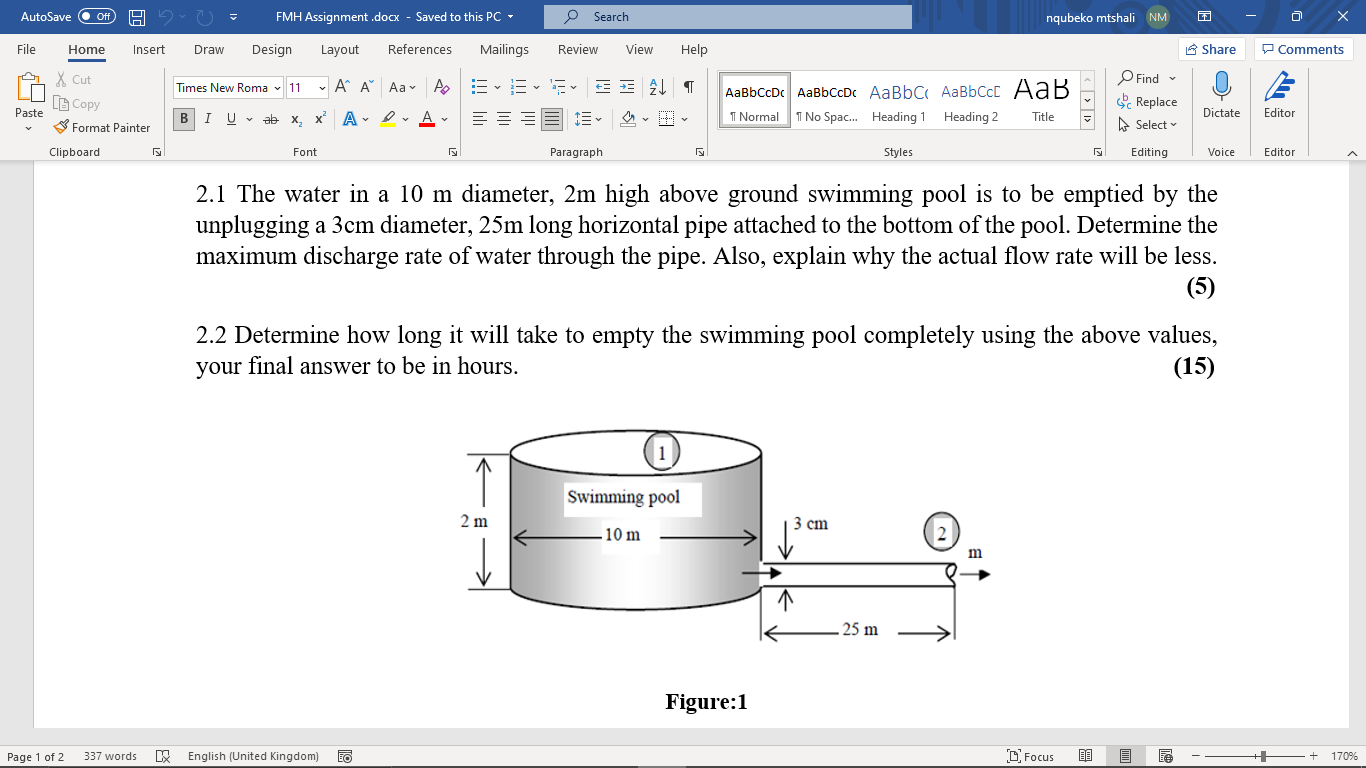Click the Share button
The width and height of the screenshot is (1366, 768).
1211,49
